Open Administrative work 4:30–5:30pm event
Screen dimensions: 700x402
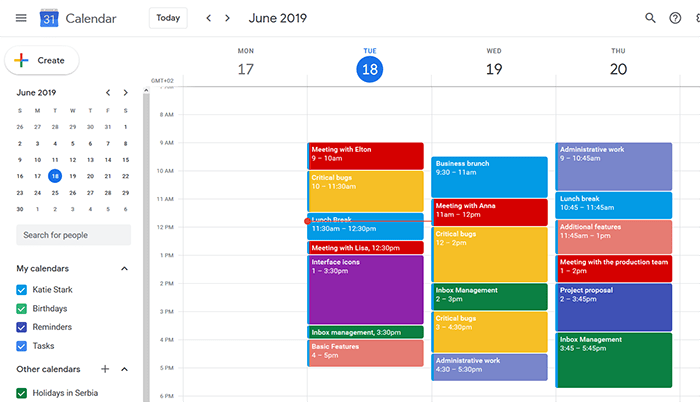(x=489, y=367)
